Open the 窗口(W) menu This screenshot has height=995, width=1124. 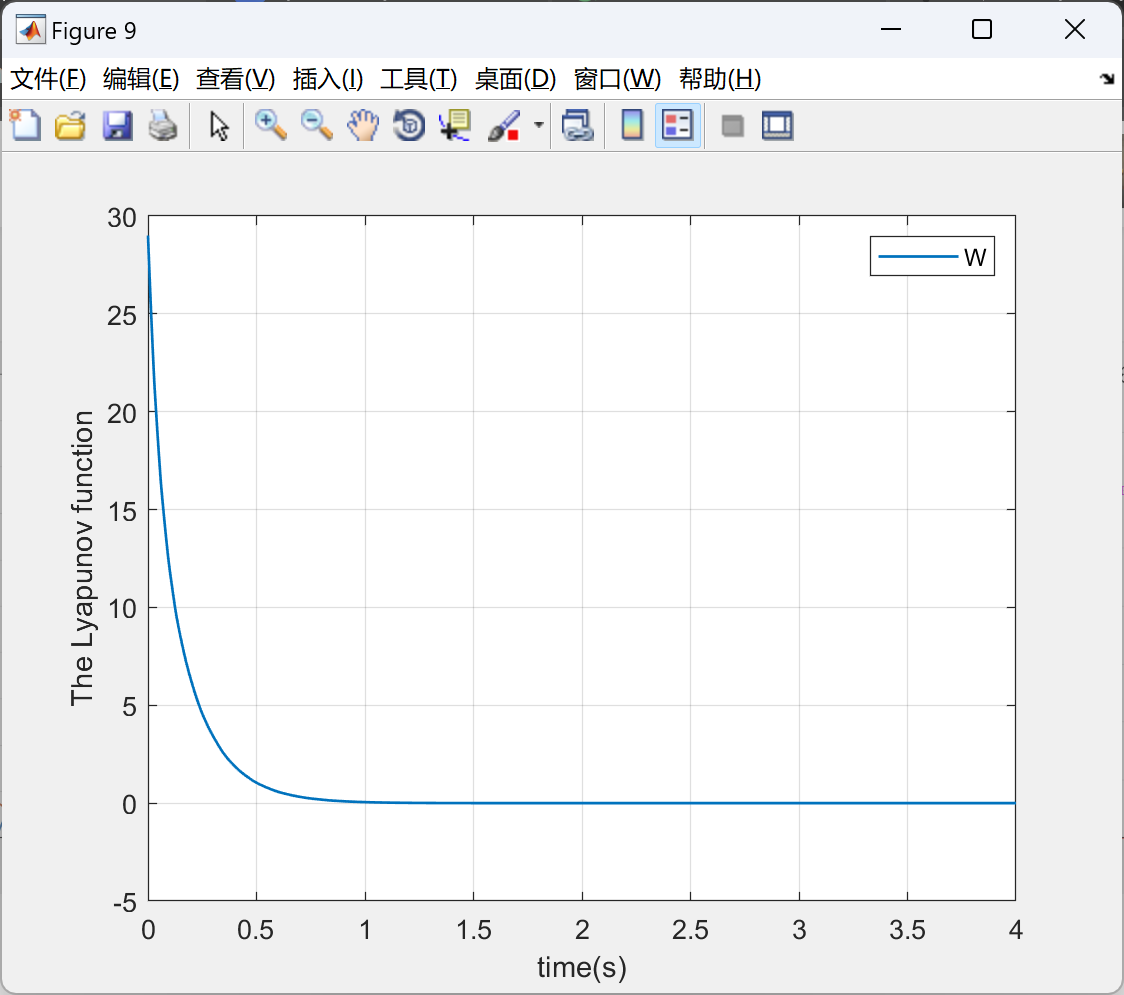[x=617, y=79]
